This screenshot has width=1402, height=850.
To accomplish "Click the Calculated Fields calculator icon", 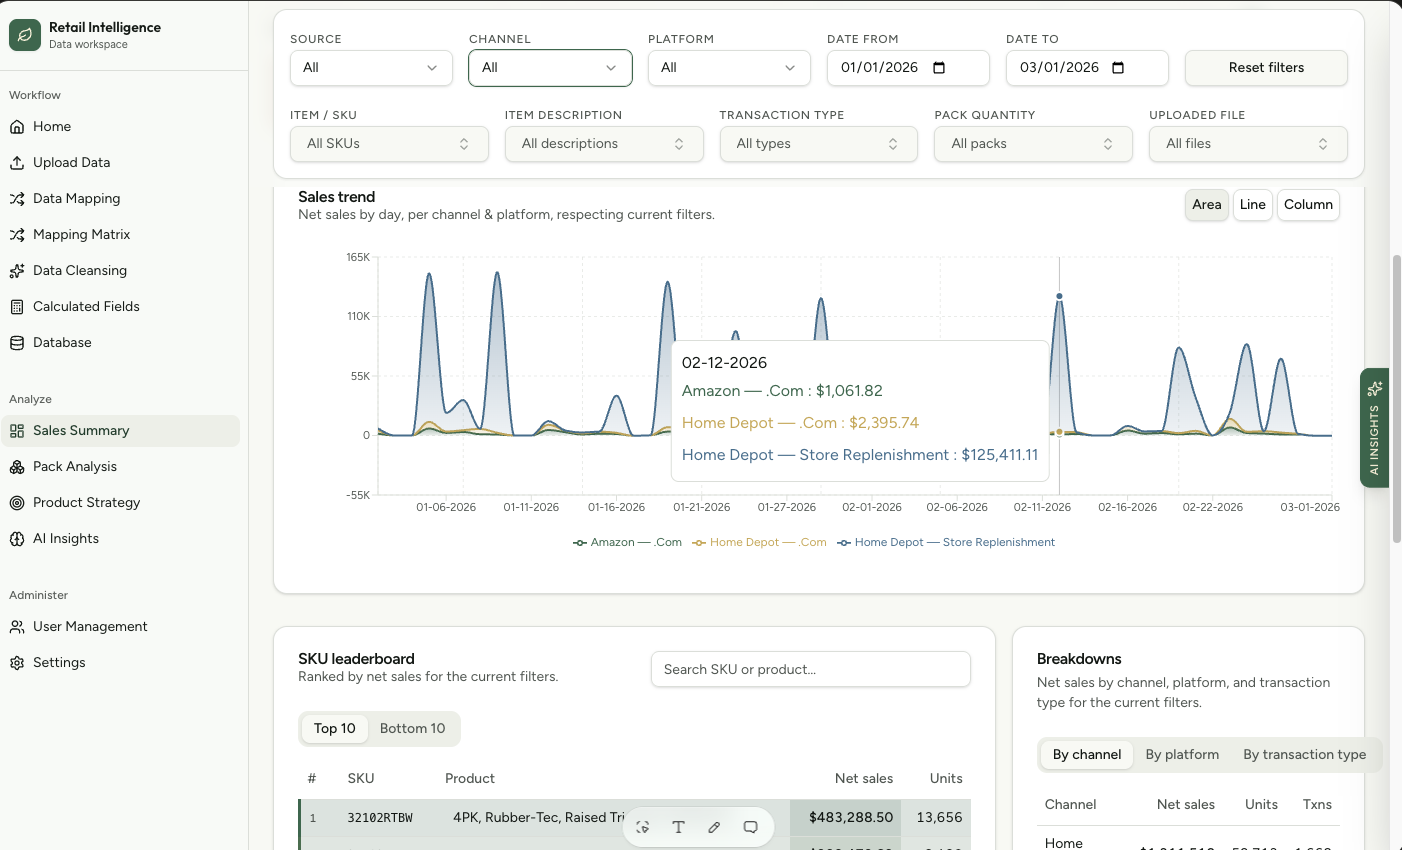I will (17, 307).
